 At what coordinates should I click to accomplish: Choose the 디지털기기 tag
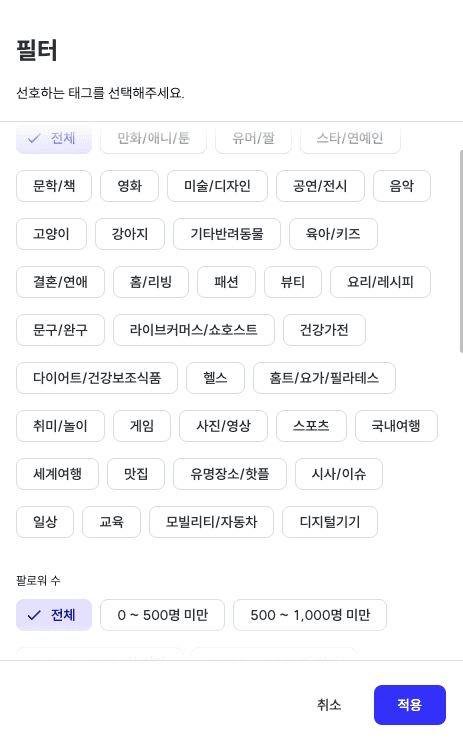pos(330,522)
